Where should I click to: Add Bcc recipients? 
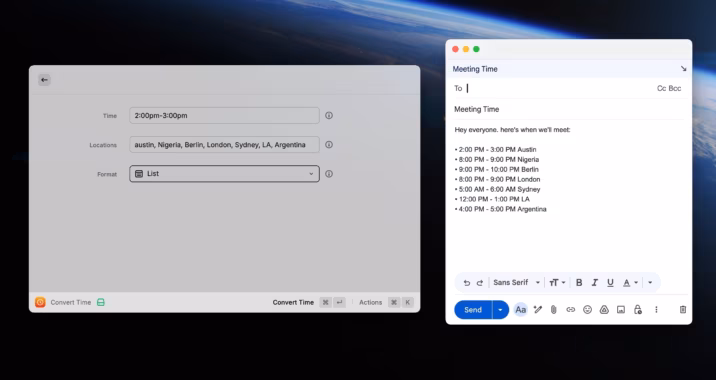tap(675, 88)
